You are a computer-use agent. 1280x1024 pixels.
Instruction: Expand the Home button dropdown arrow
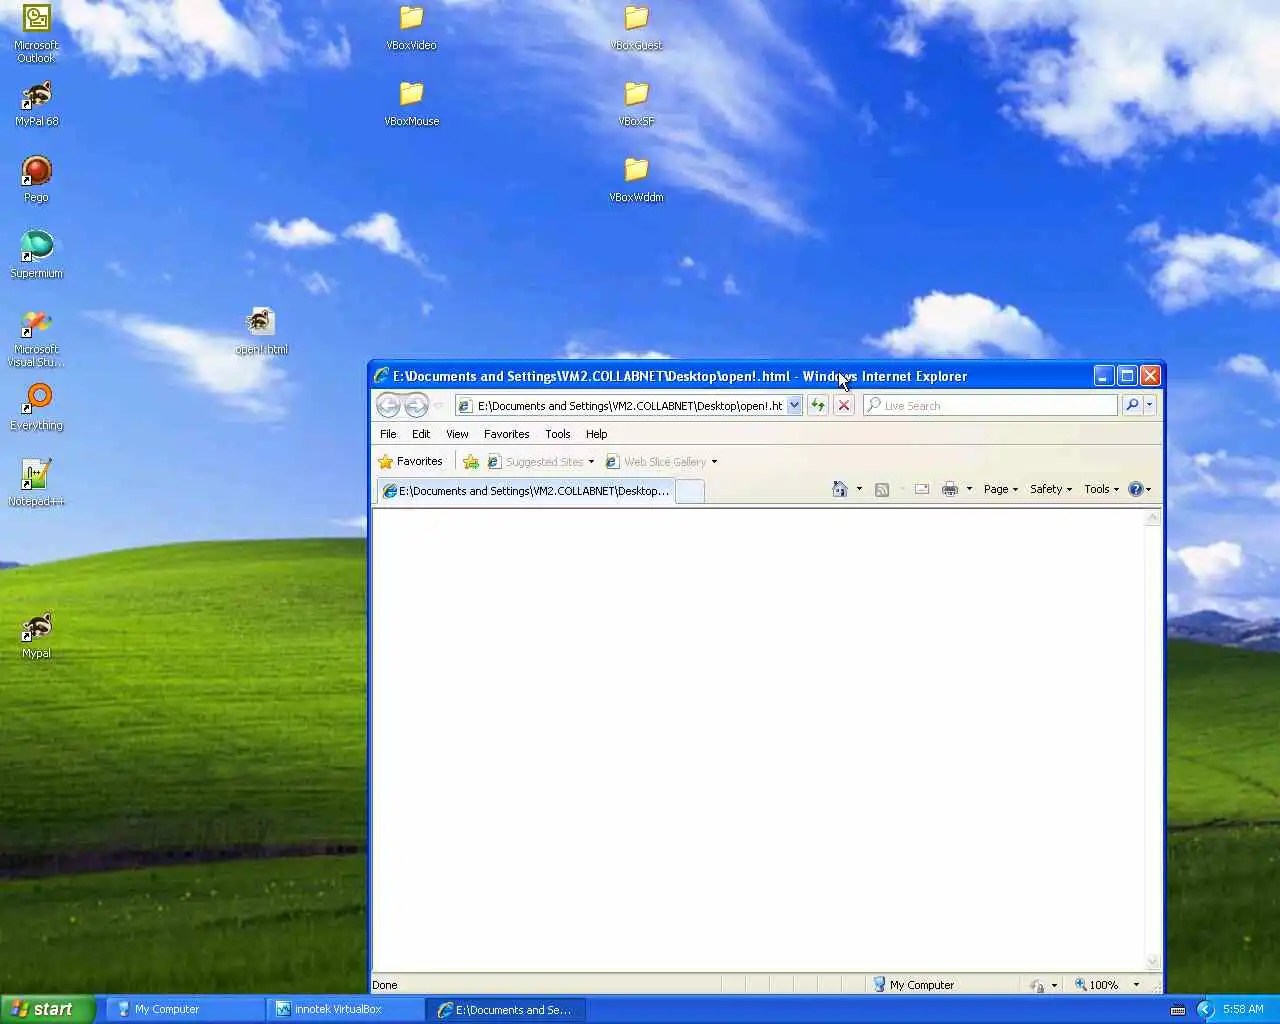coord(859,489)
